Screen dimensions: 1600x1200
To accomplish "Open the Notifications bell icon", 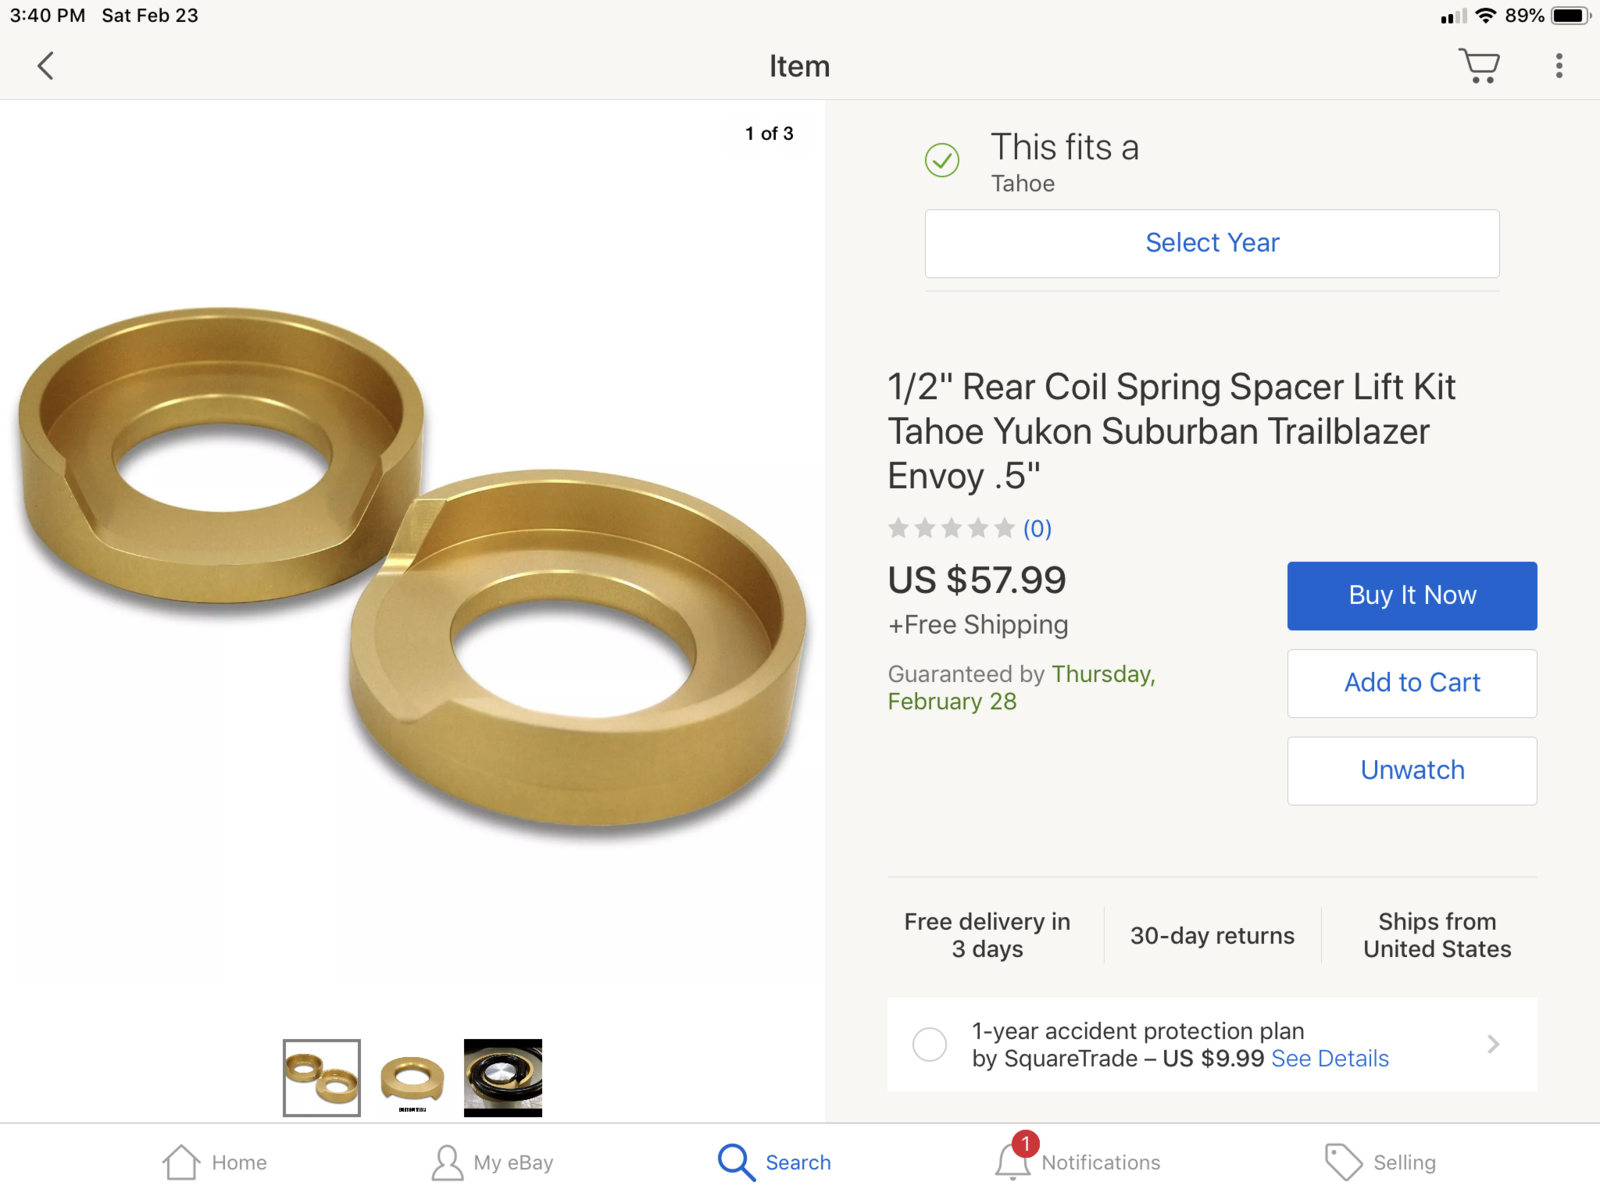I will (1013, 1160).
